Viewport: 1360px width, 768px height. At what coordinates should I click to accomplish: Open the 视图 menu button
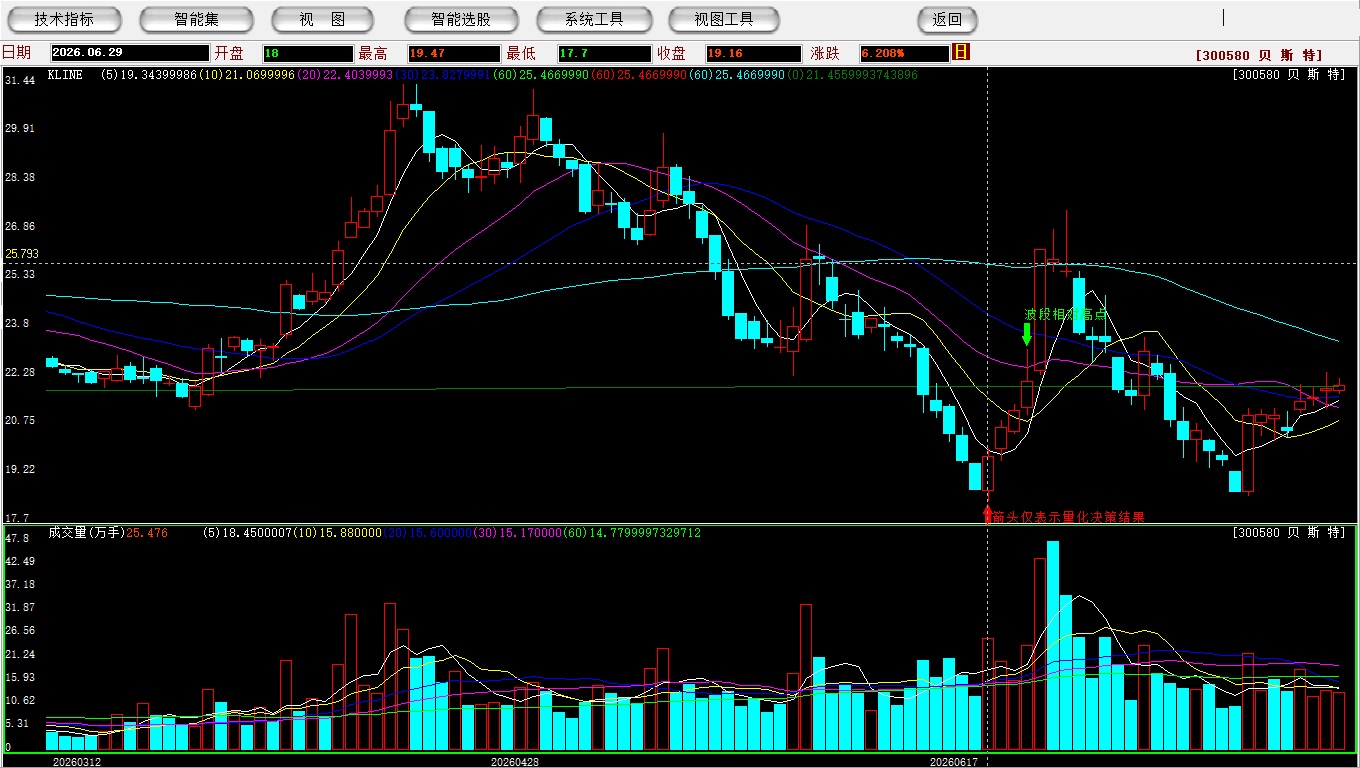[x=322, y=19]
